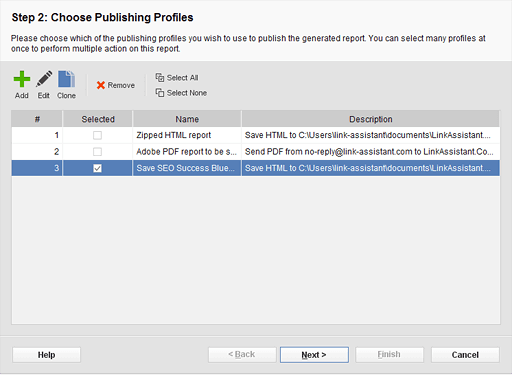This screenshot has width=512, height=375.
Task: Click the Clone profile icon
Action: (x=66, y=79)
